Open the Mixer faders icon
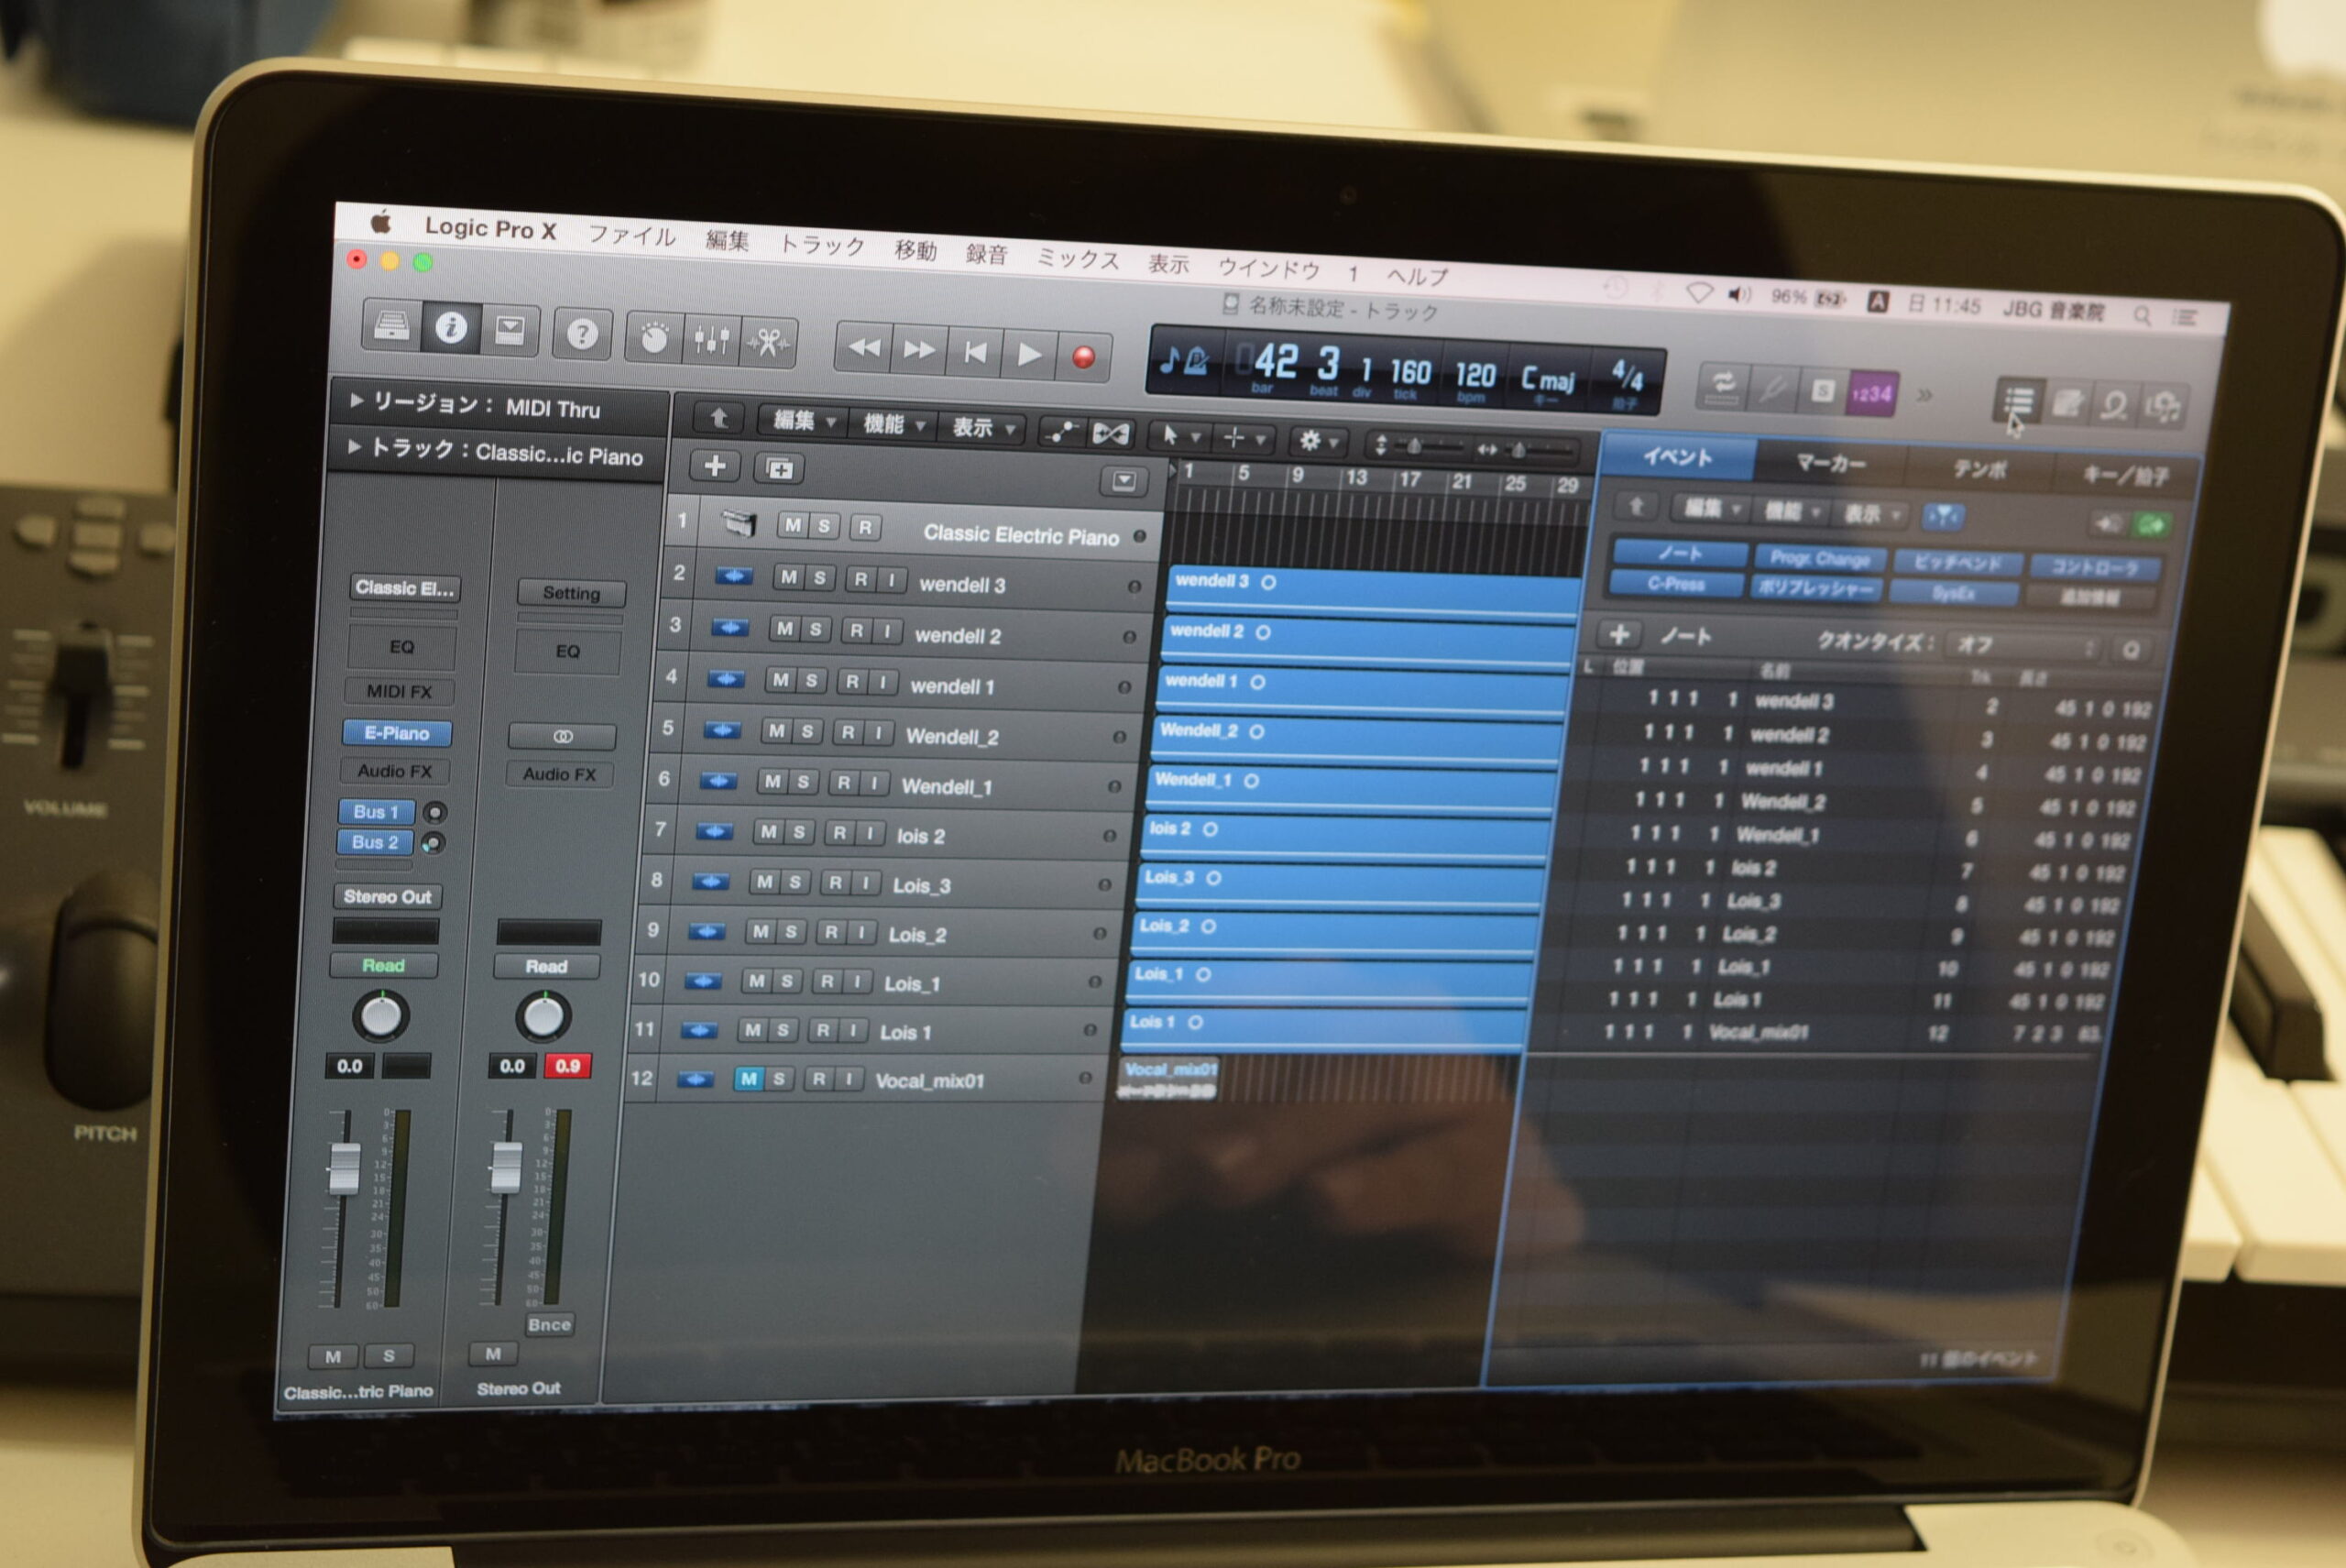 [x=711, y=340]
